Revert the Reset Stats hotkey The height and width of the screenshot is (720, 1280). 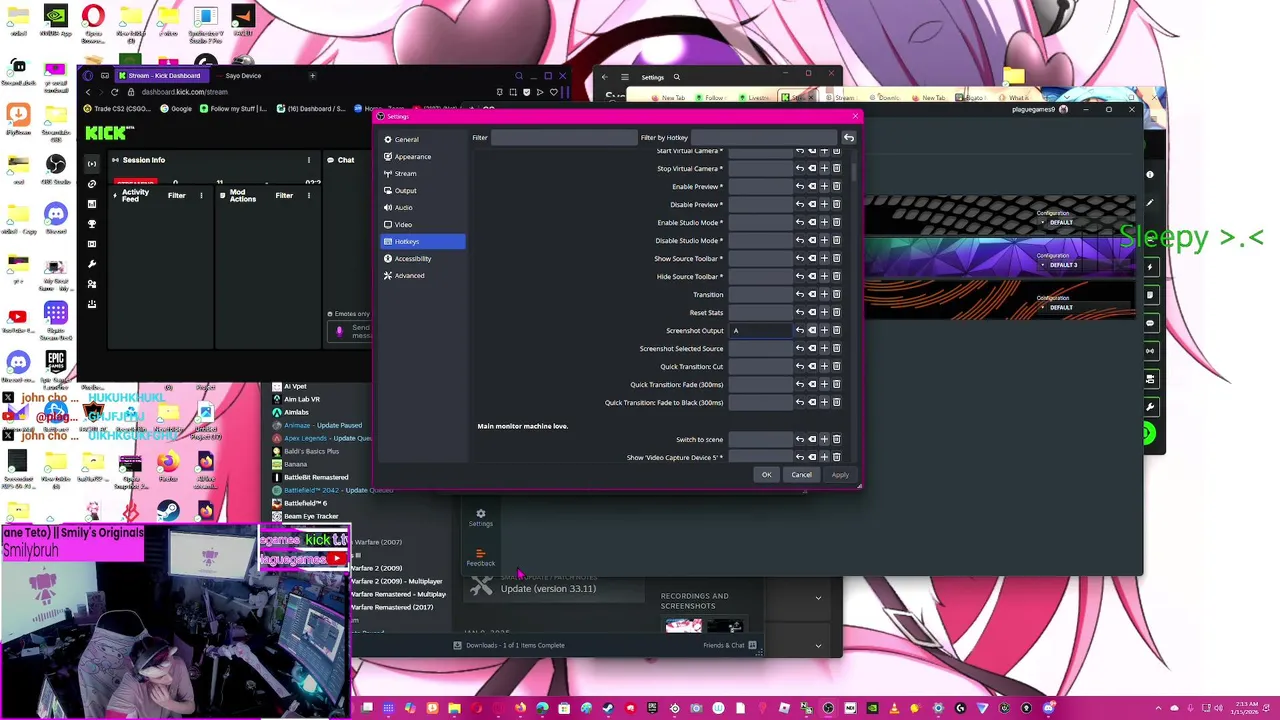pyautogui.click(x=800, y=312)
